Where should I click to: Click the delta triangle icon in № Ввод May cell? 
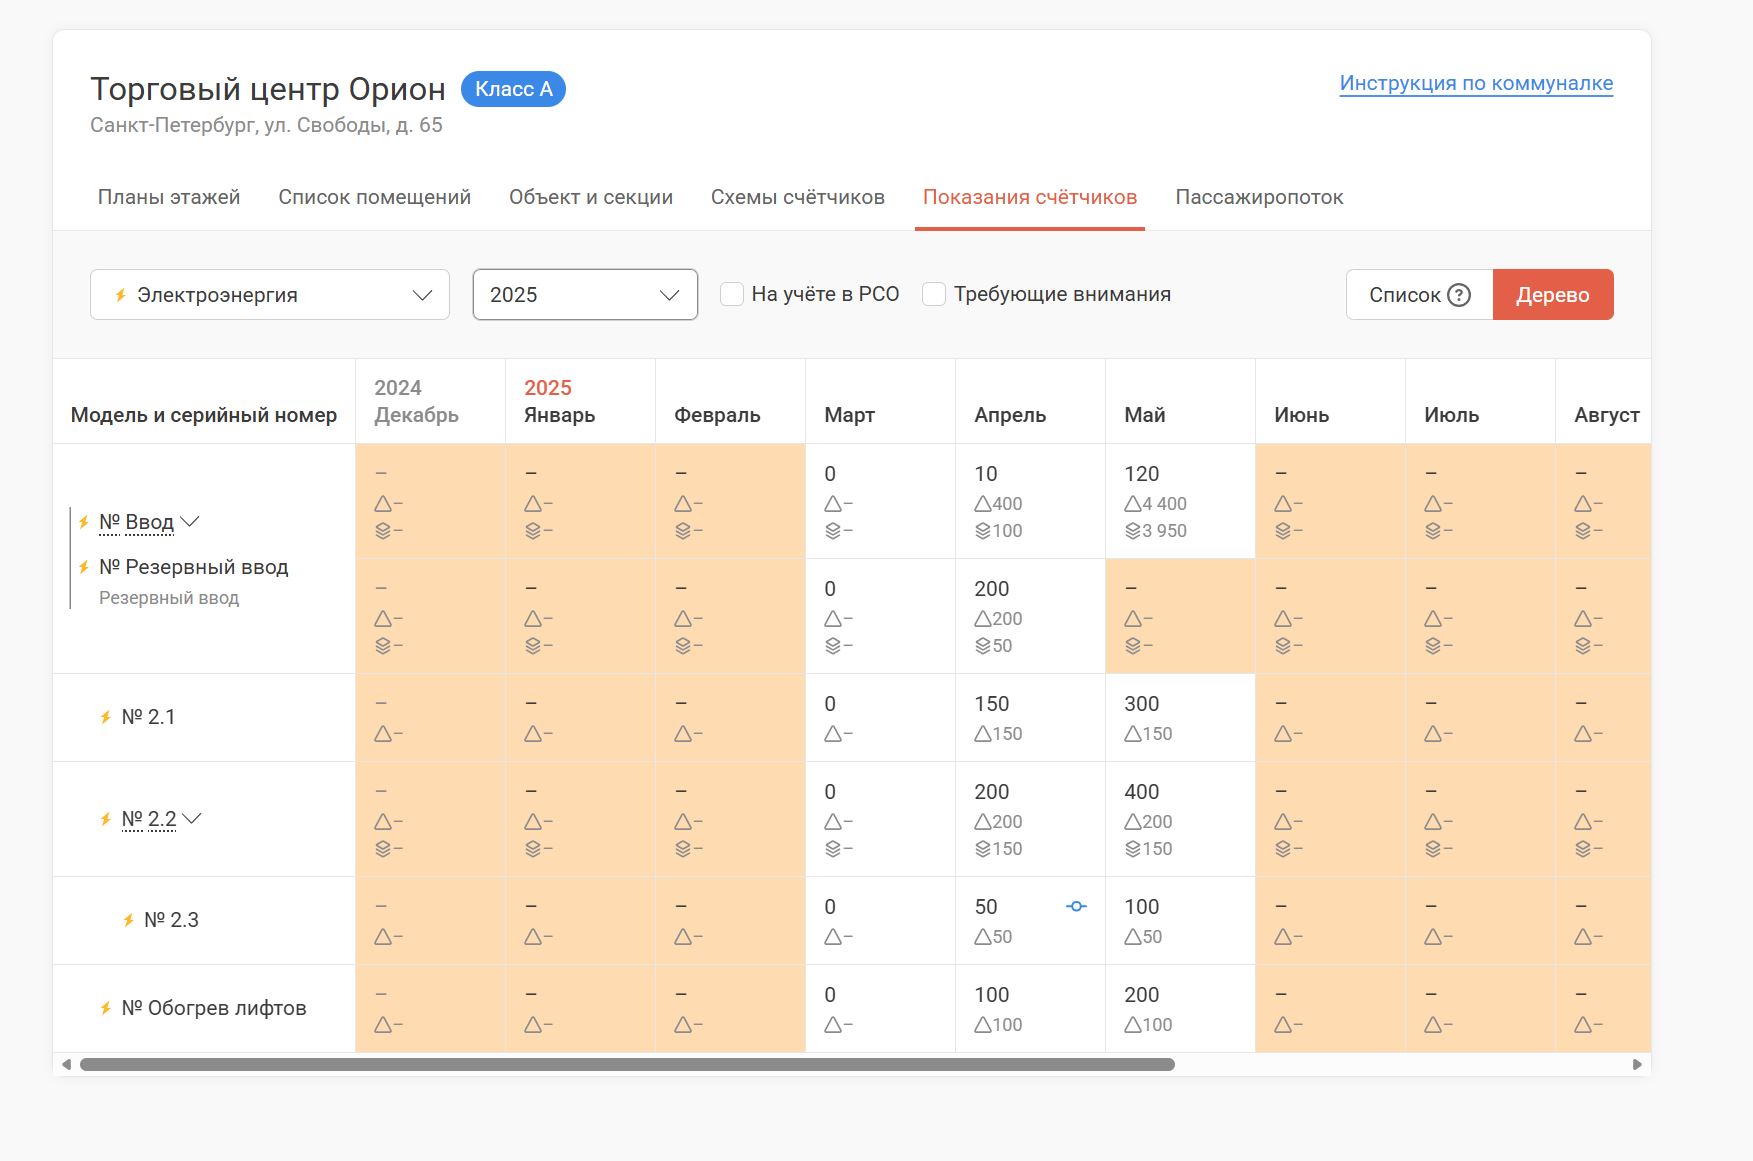click(1133, 503)
